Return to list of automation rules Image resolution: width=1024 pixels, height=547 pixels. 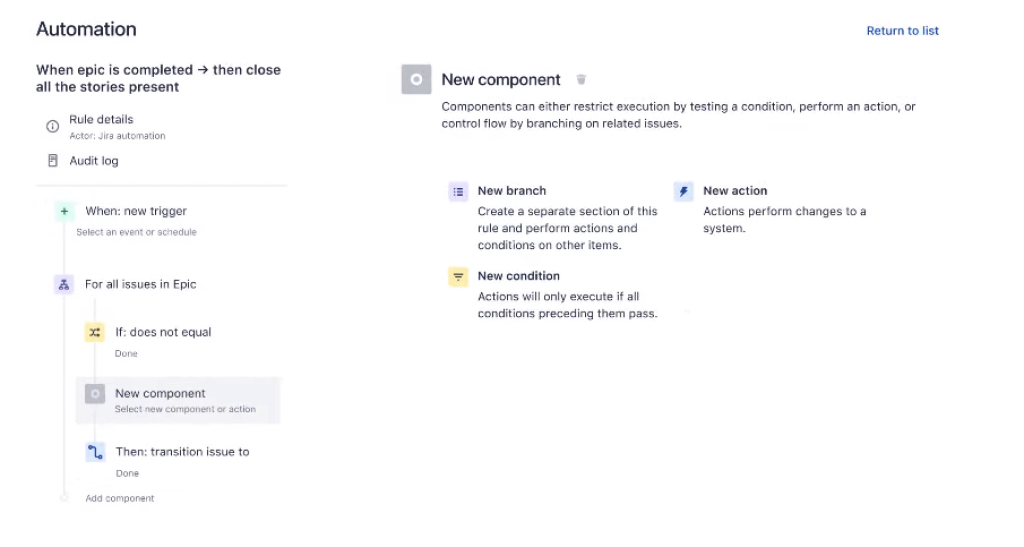[x=902, y=31]
